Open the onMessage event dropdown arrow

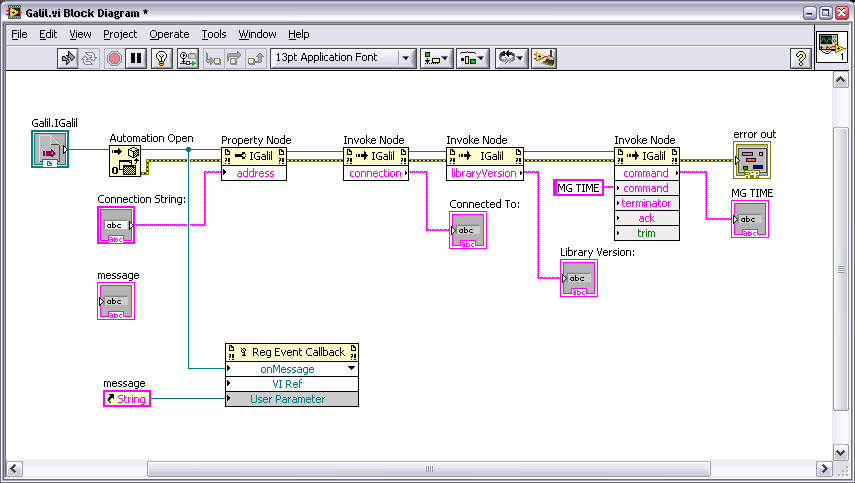click(x=352, y=369)
